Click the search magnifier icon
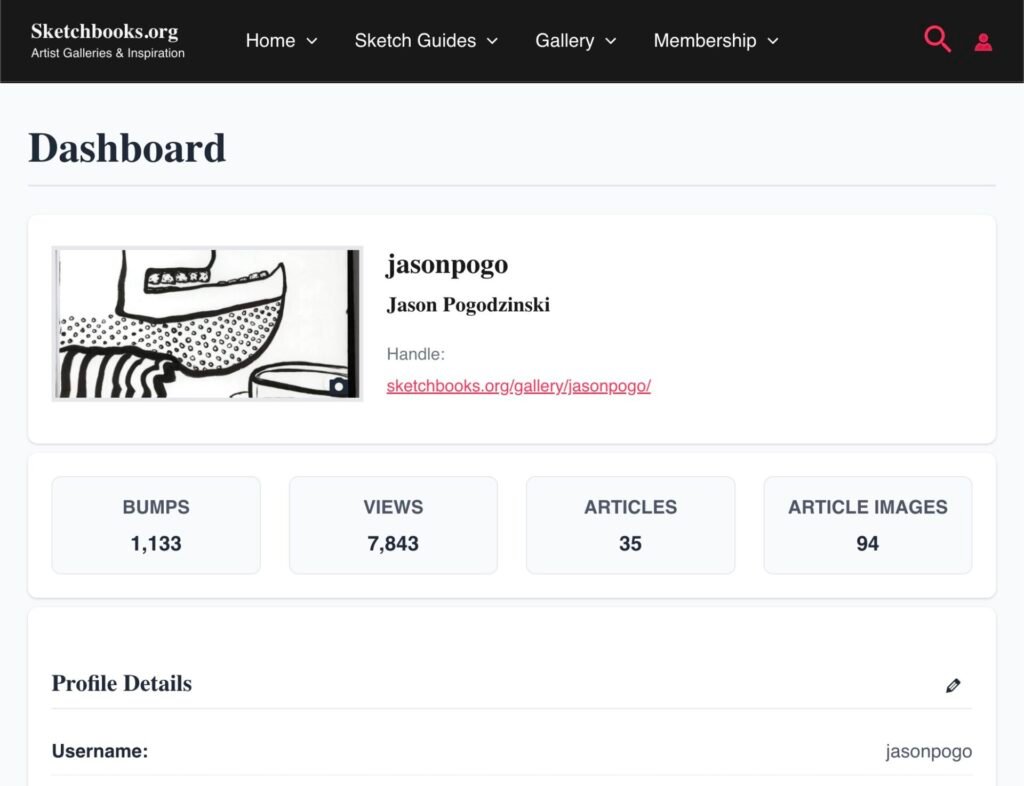This screenshot has height=786, width=1024. [937, 40]
